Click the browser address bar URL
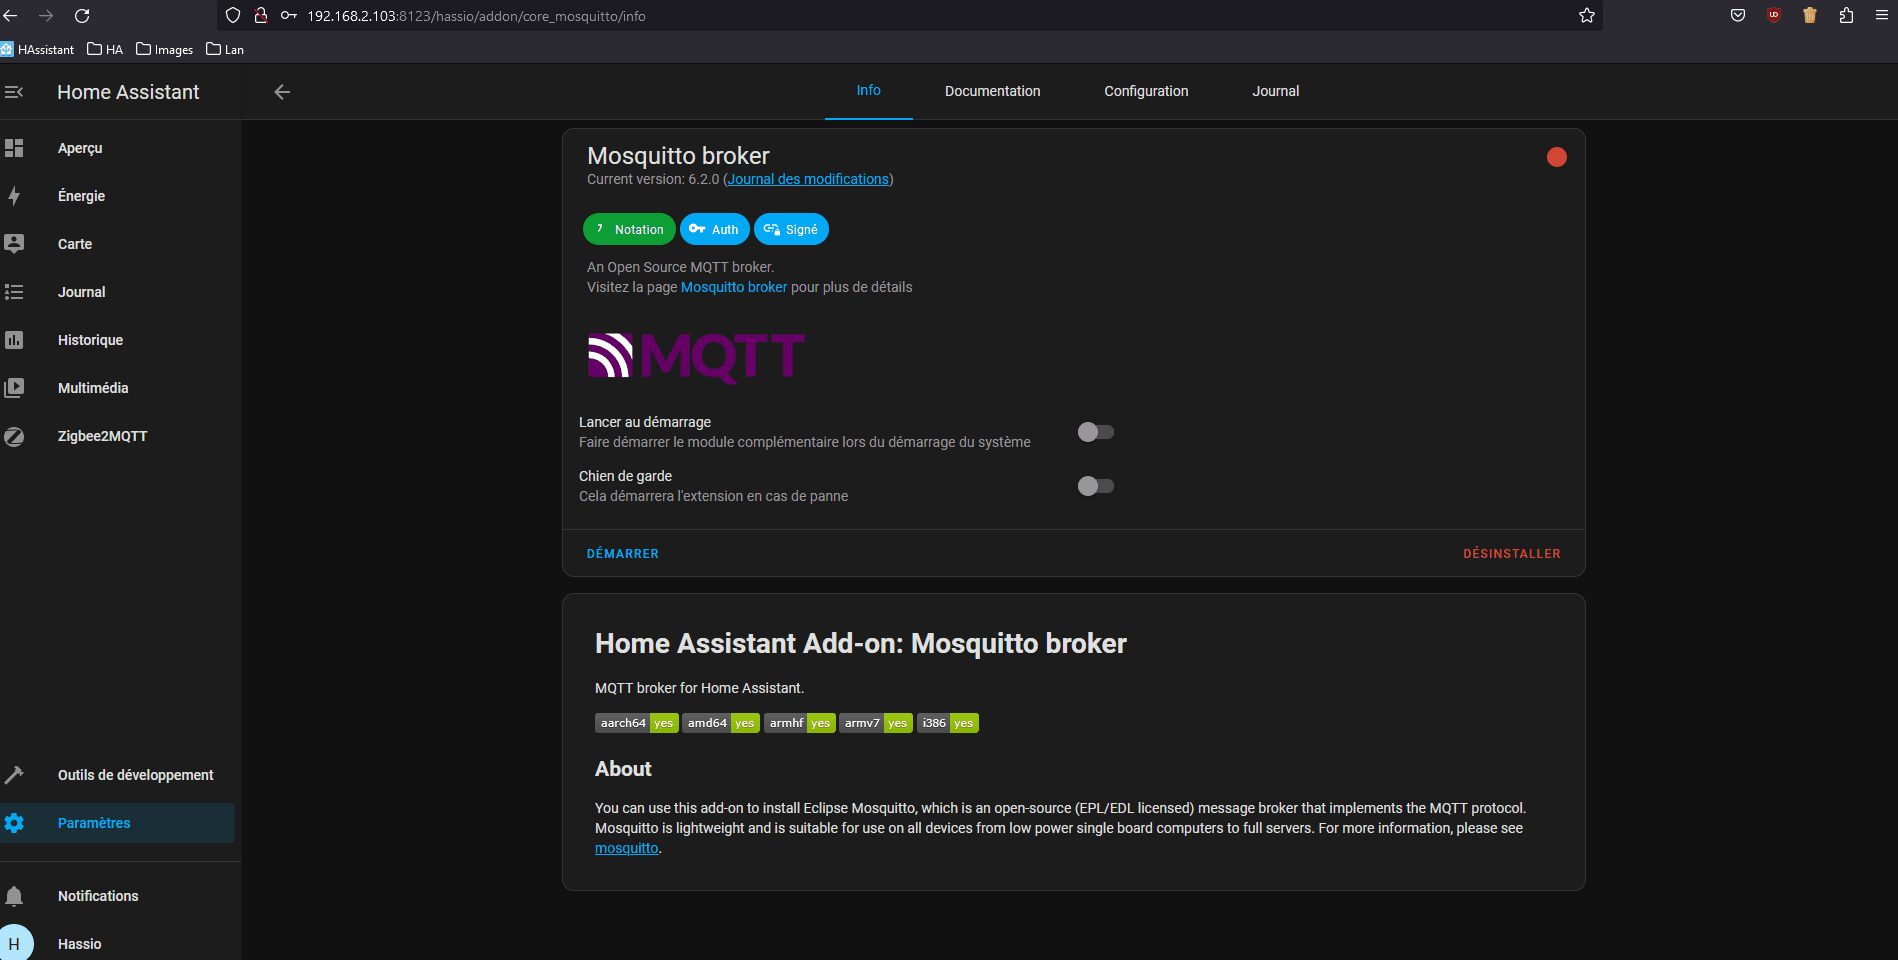The image size is (1898, 960). point(476,16)
